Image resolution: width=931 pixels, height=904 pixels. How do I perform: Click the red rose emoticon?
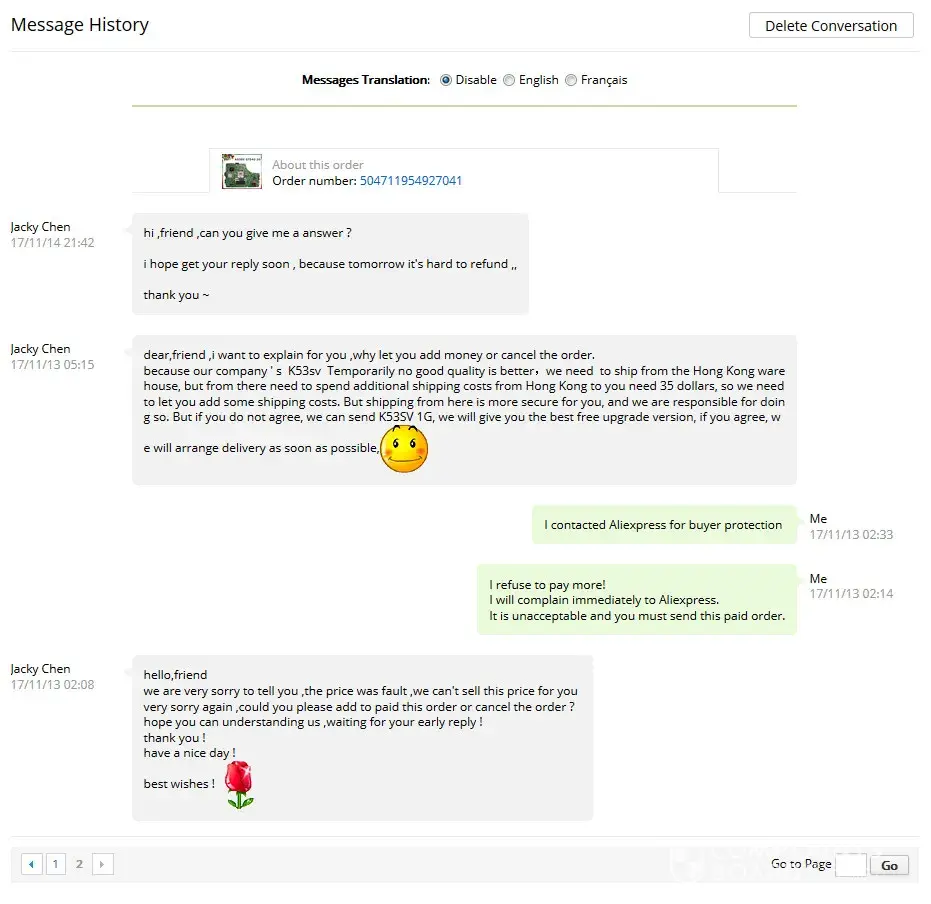239,785
